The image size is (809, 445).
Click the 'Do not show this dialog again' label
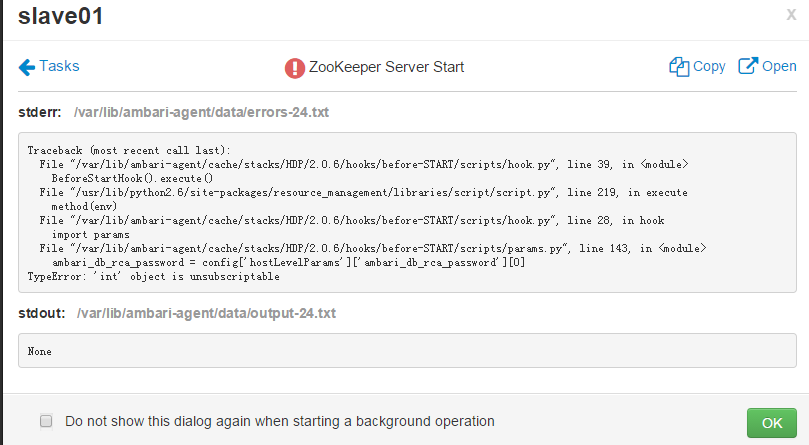(279, 421)
